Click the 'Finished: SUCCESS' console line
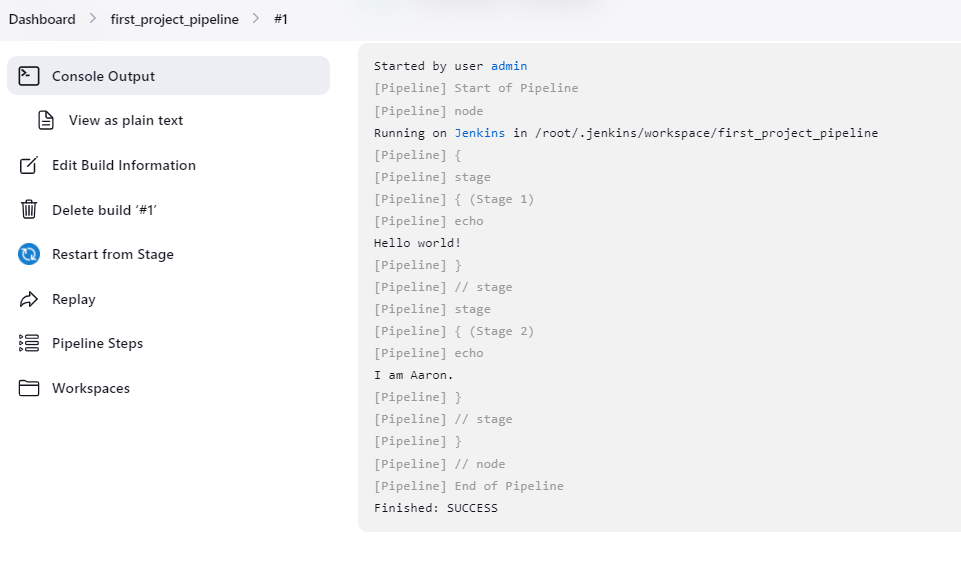The height and width of the screenshot is (576, 961). pos(436,508)
